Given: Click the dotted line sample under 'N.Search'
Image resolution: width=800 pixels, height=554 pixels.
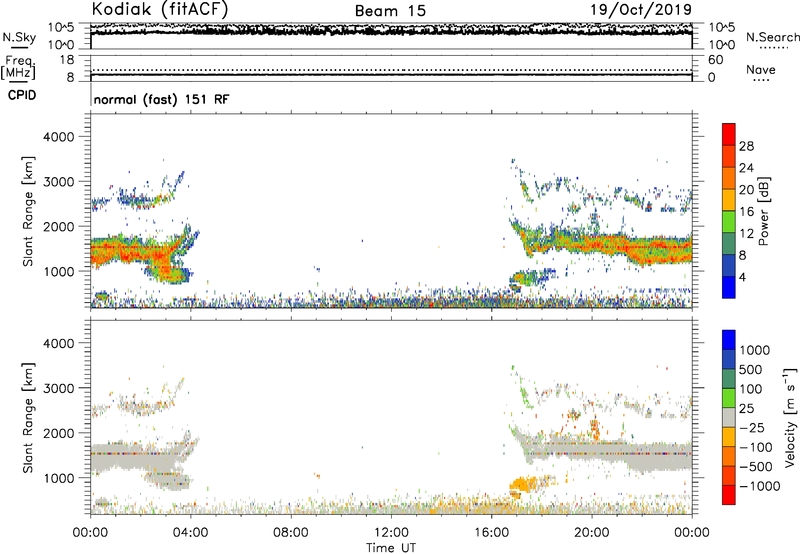Looking at the screenshot, I should [774, 48].
